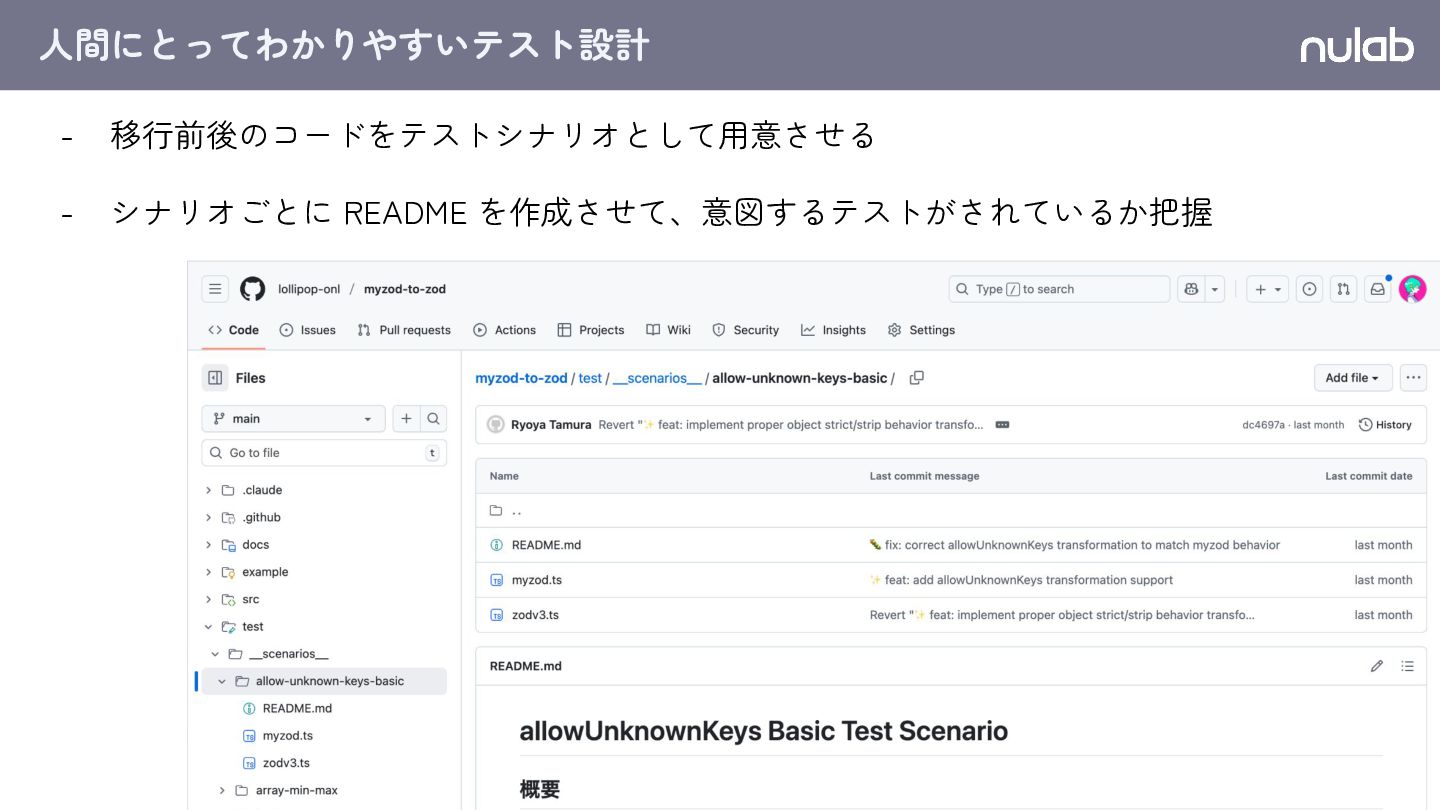This screenshot has width=1440, height=810.
Task: Collapse the test folder in tree
Action: pyautogui.click(x=209, y=627)
